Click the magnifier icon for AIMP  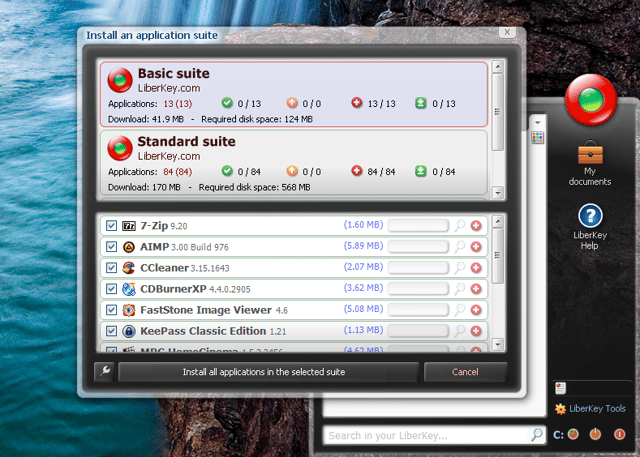[460, 246]
